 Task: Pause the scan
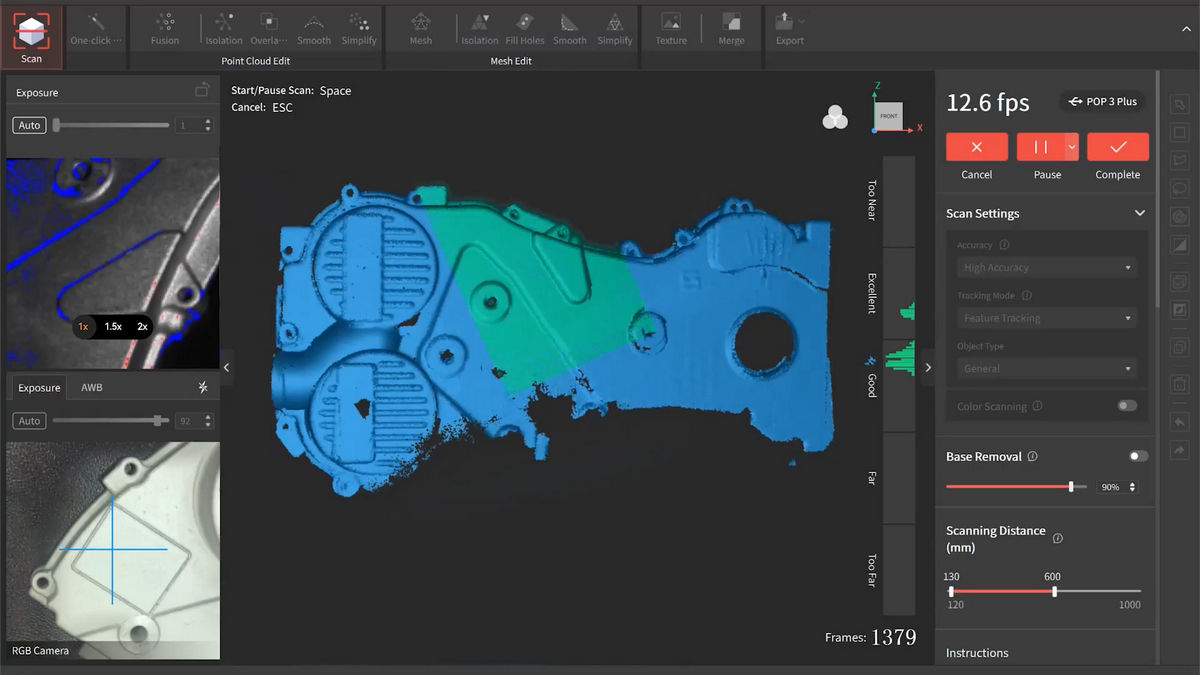(x=1041, y=147)
